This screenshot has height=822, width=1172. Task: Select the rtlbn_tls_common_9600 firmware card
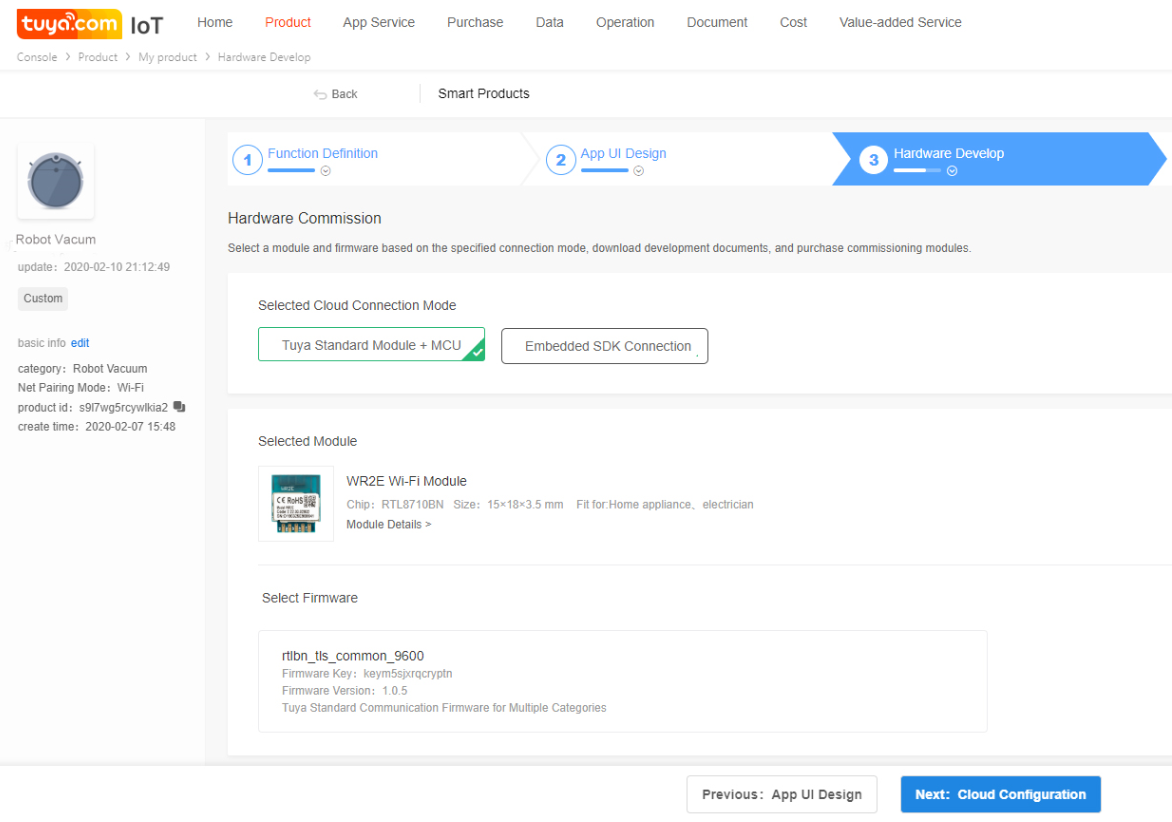622,680
